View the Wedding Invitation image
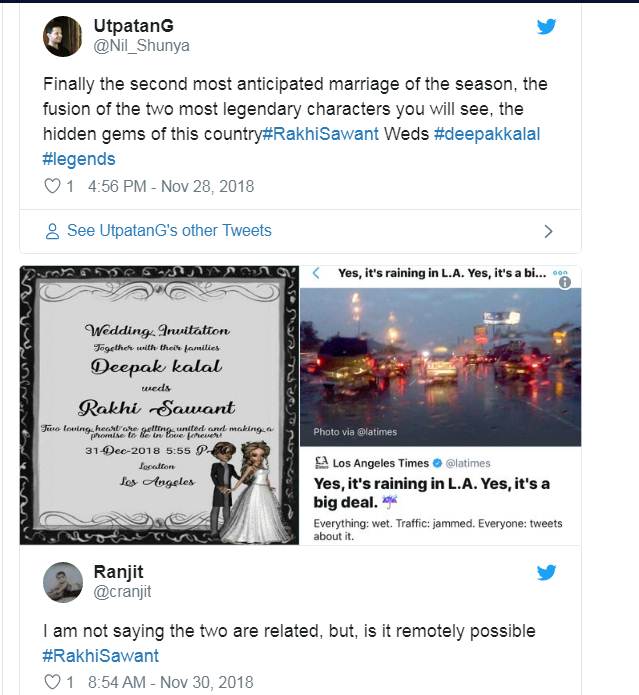 click(159, 405)
